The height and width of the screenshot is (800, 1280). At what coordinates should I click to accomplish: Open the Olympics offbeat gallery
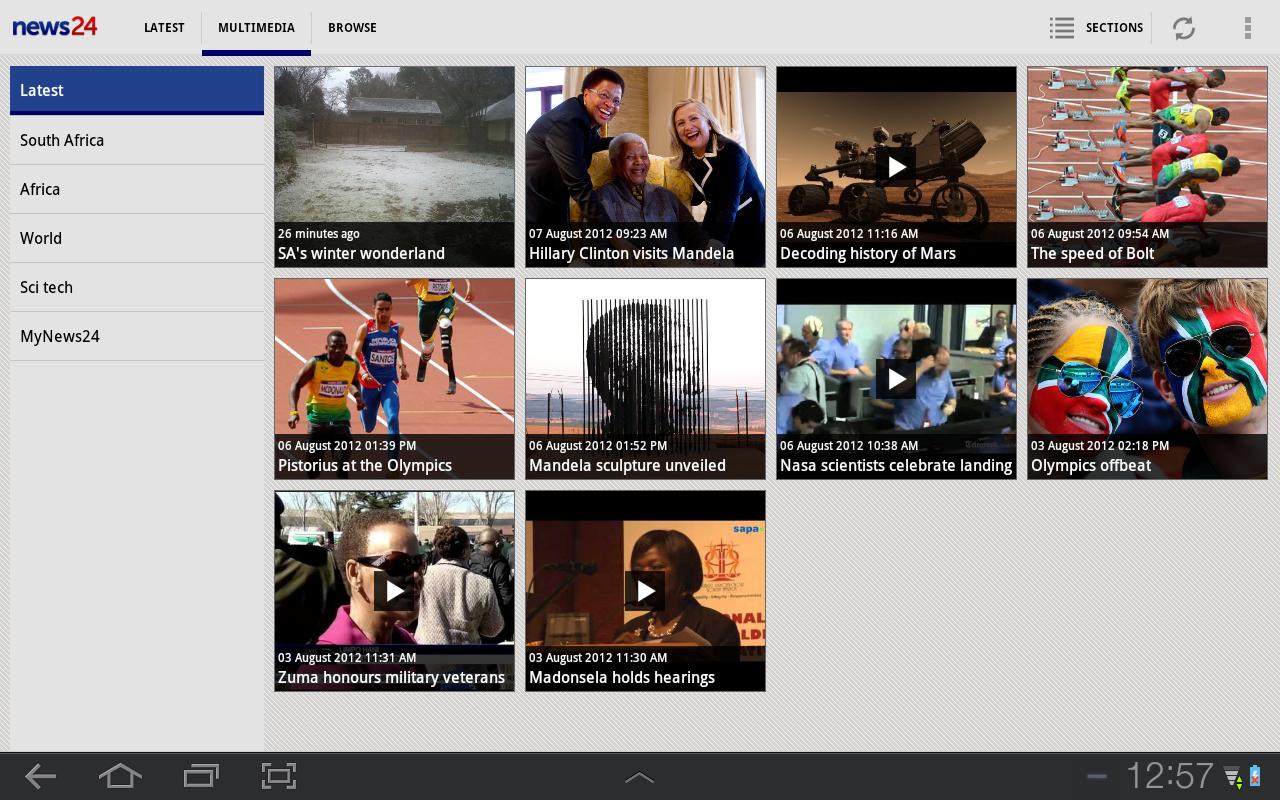click(1147, 379)
